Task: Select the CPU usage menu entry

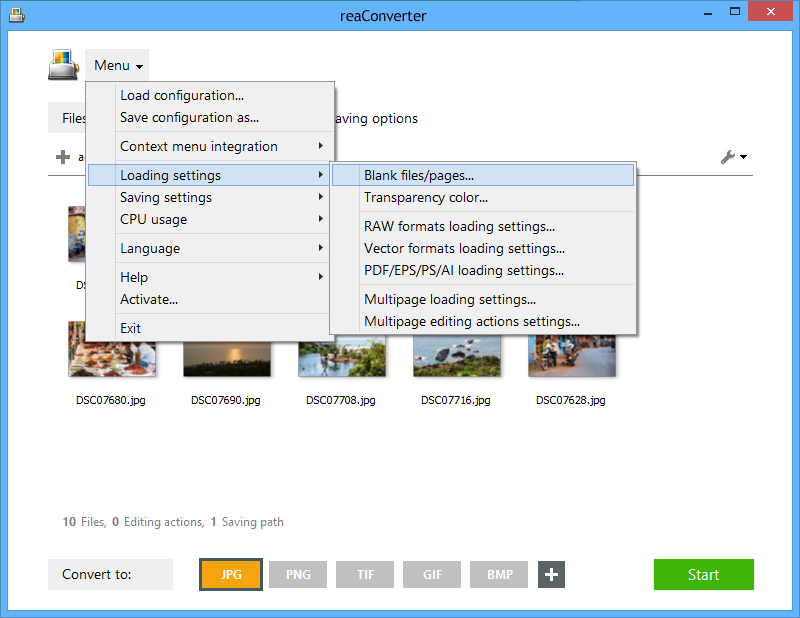Action: point(210,219)
